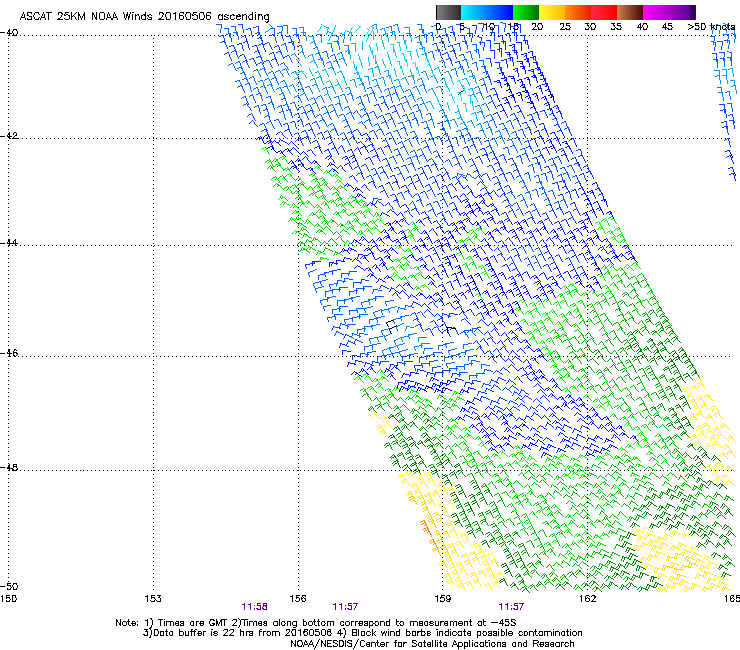Click the '30' label under the color bar
This screenshot has height=650, width=740.
point(590,27)
